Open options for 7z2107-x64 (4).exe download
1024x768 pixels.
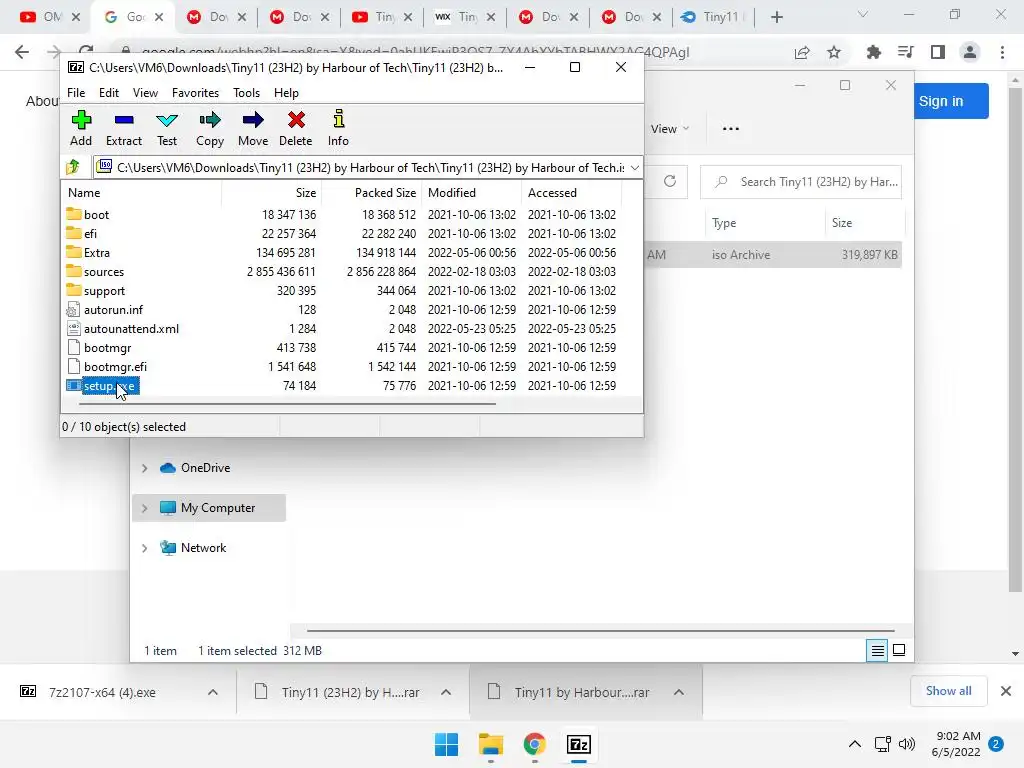(x=213, y=692)
